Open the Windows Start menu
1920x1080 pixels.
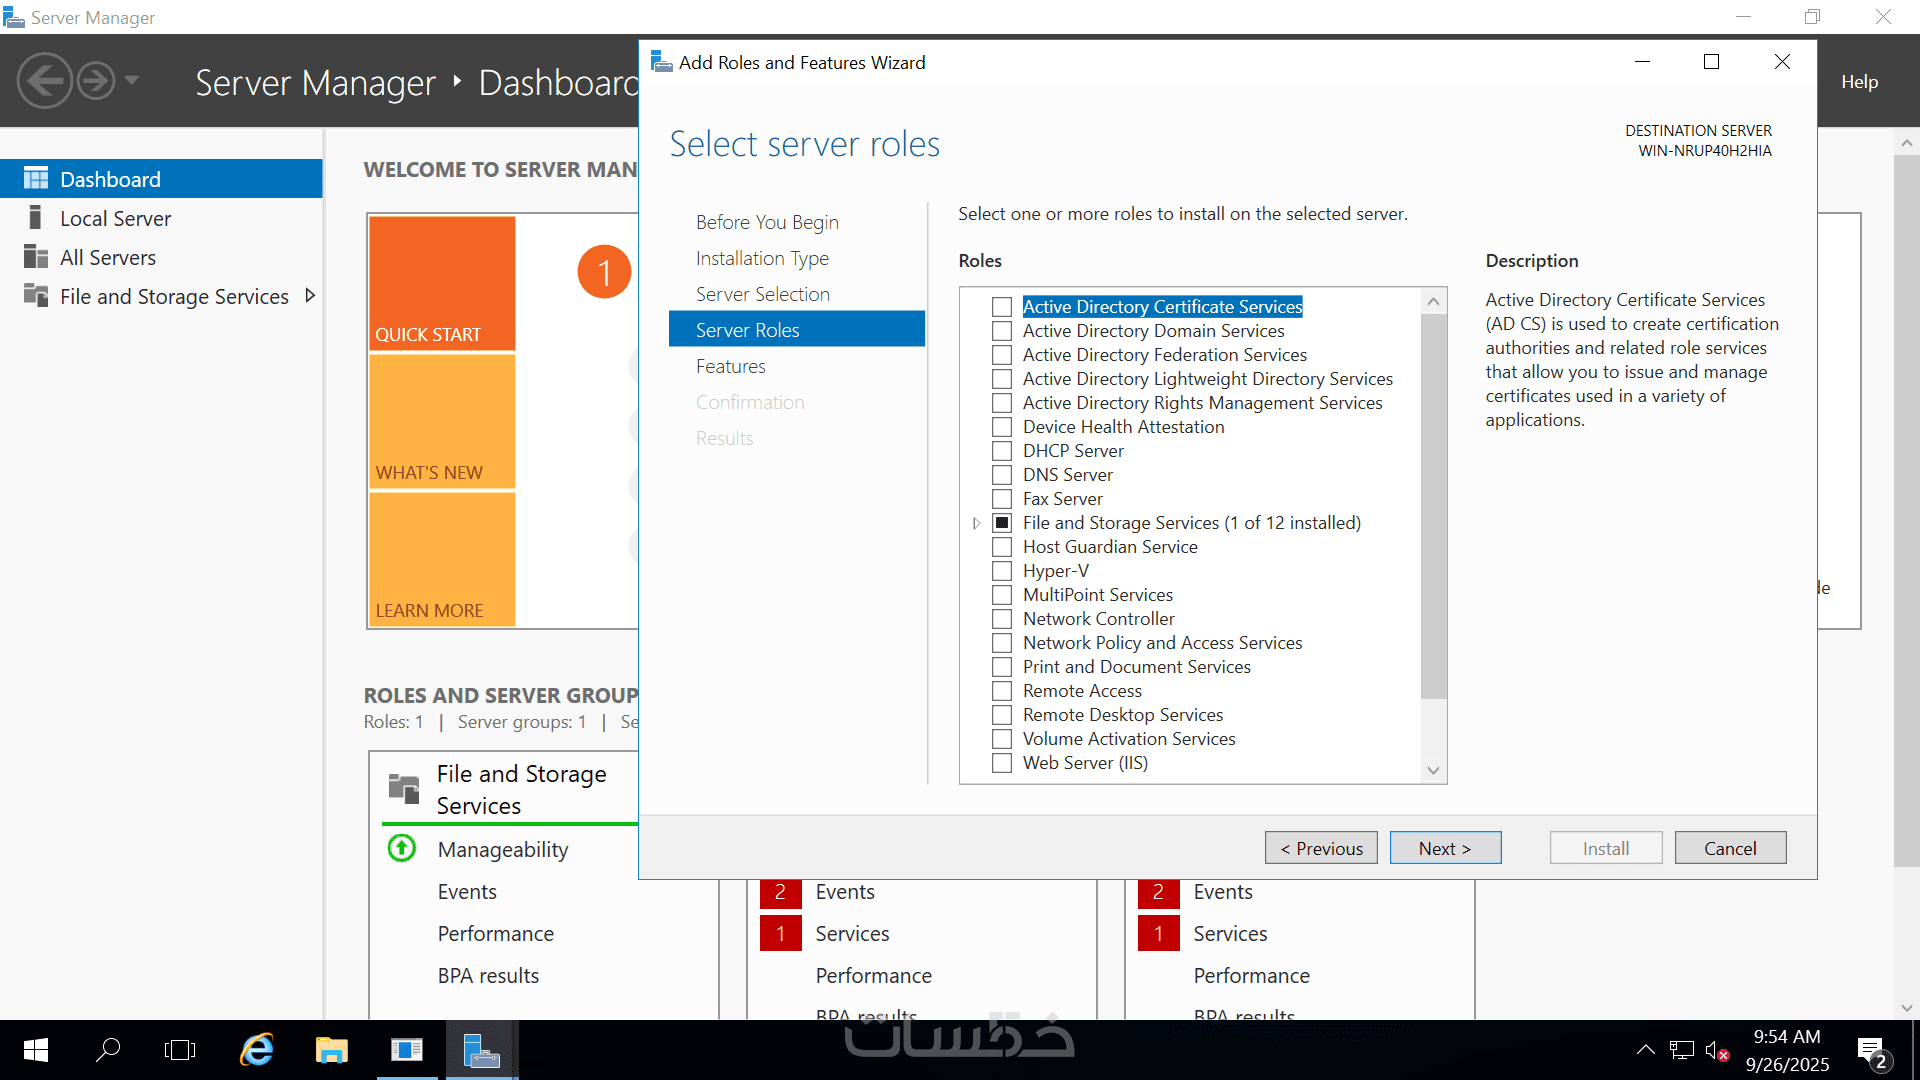point(35,1050)
